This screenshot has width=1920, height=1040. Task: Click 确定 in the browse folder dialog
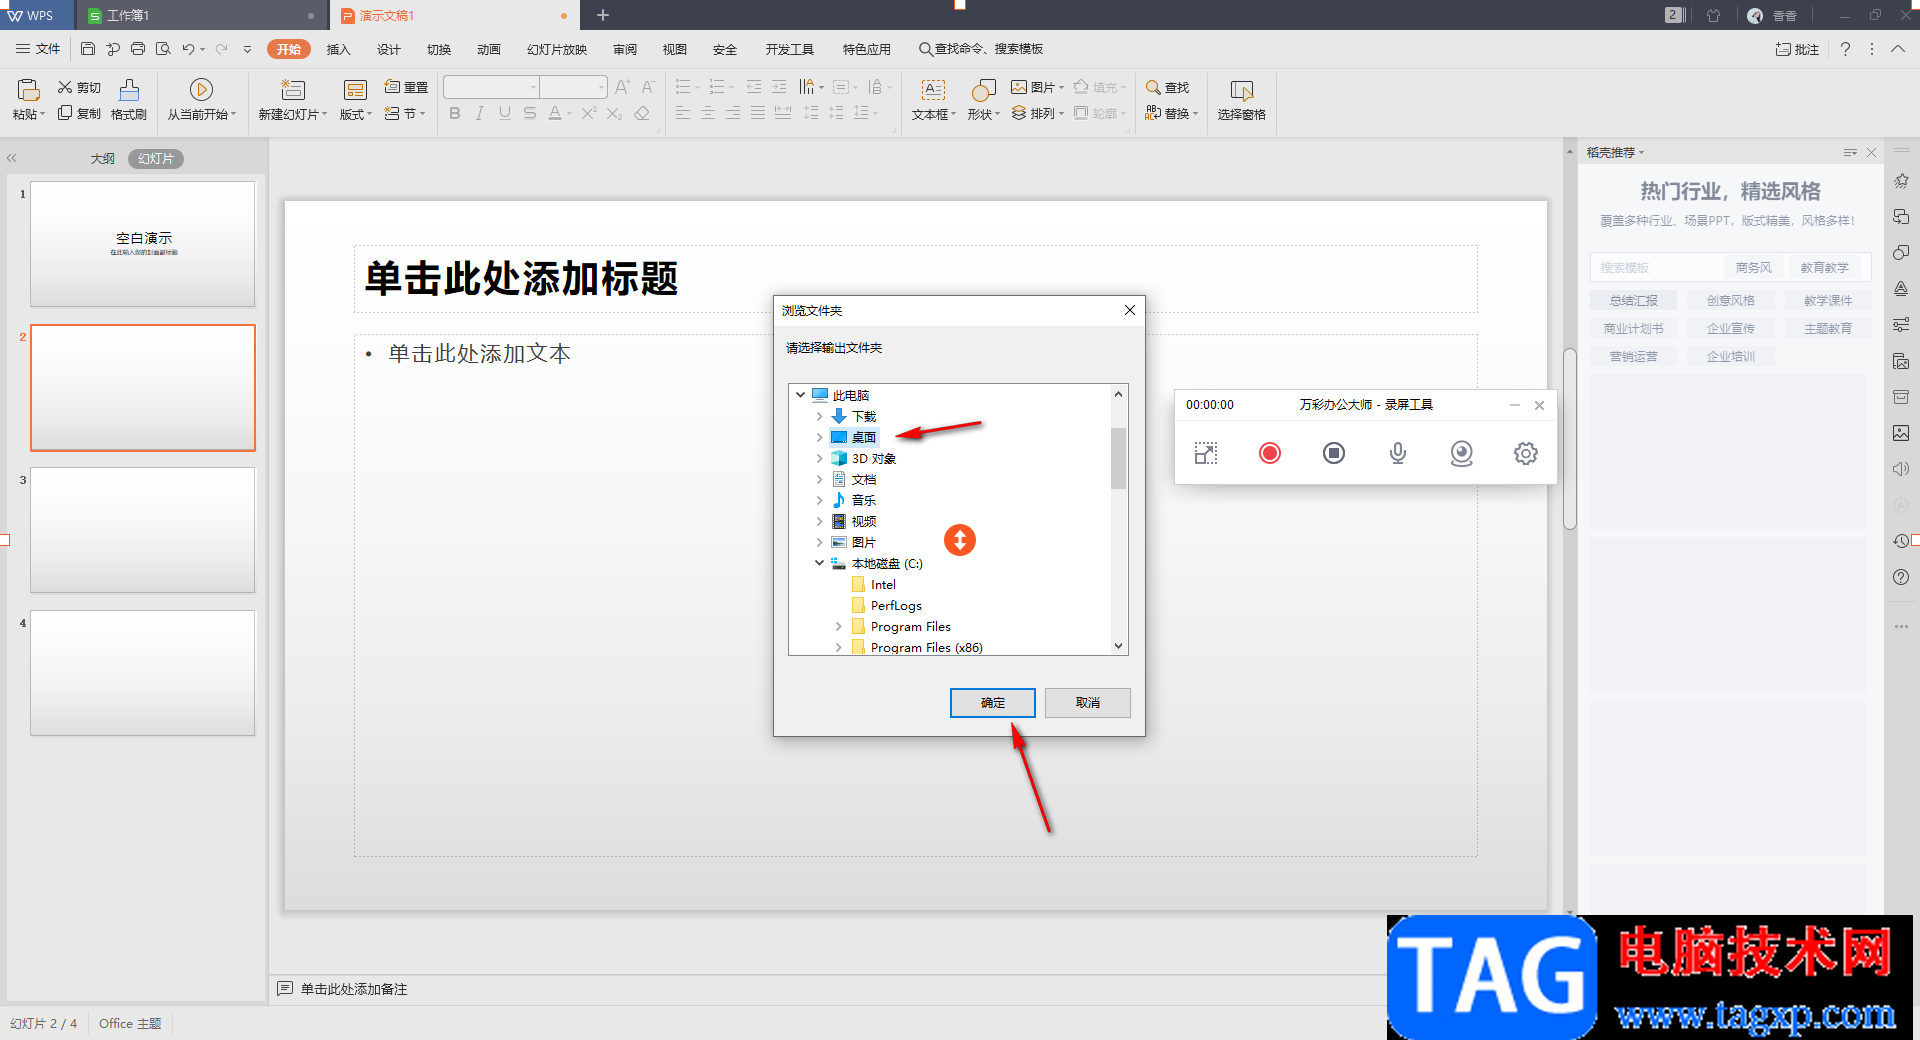coord(993,703)
